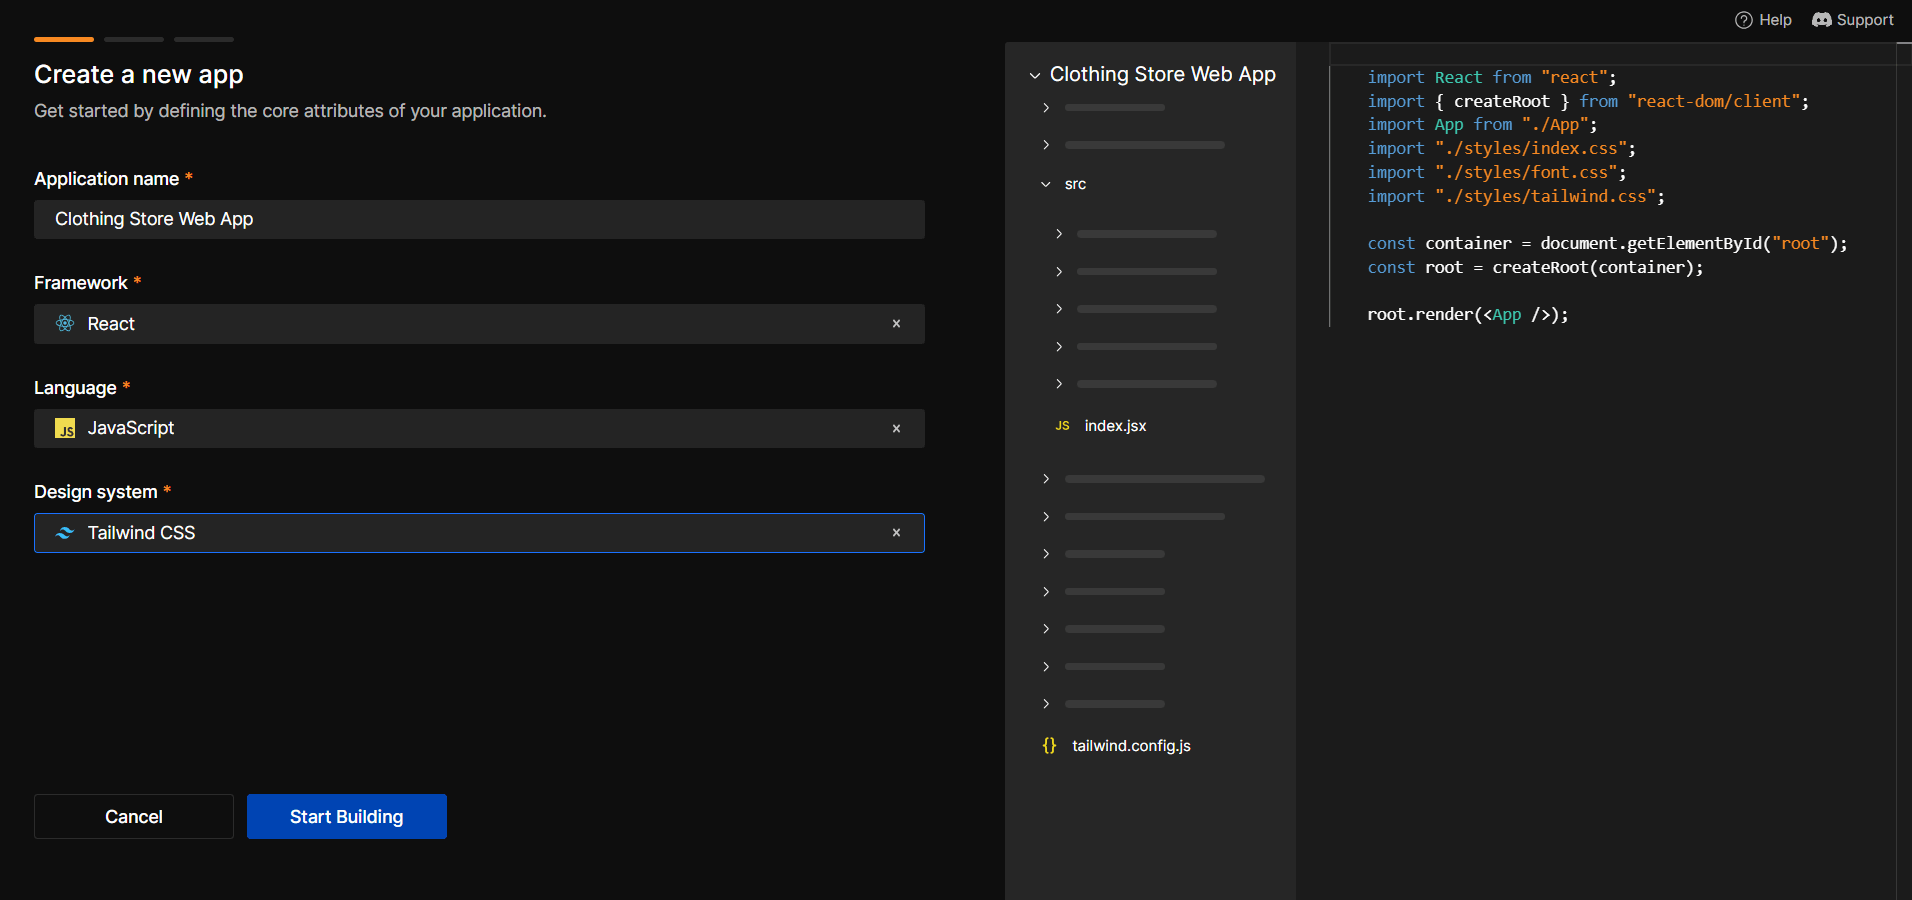This screenshot has width=1912, height=900.
Task: Open the Help link
Action: (x=1763, y=20)
